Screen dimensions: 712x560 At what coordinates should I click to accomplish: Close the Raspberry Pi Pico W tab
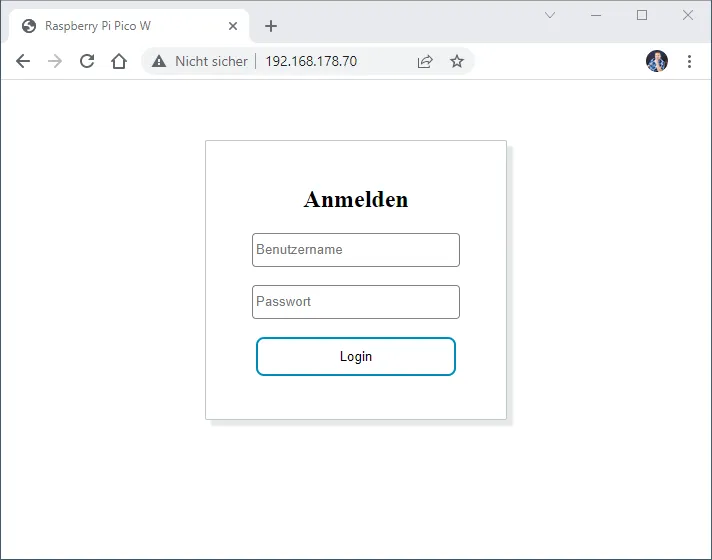point(233,26)
